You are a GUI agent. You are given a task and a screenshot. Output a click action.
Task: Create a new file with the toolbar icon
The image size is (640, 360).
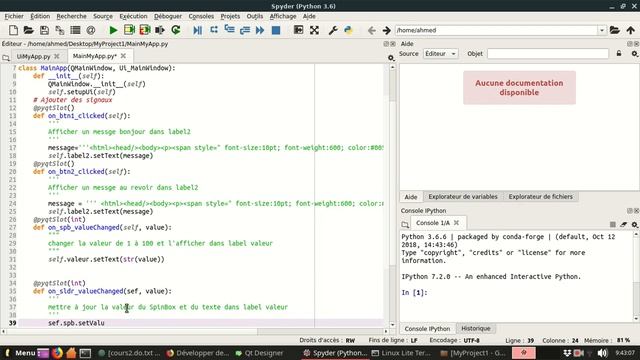click(13, 30)
